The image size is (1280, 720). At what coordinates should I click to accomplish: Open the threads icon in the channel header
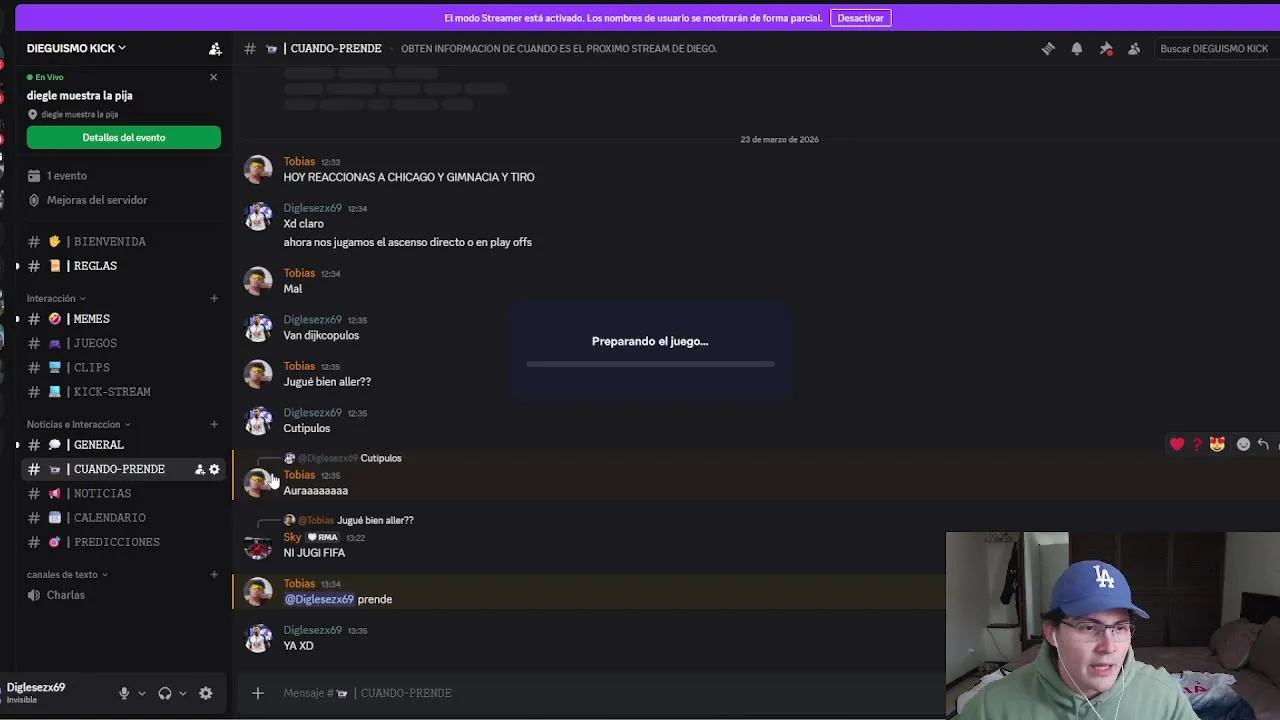(x=1048, y=48)
